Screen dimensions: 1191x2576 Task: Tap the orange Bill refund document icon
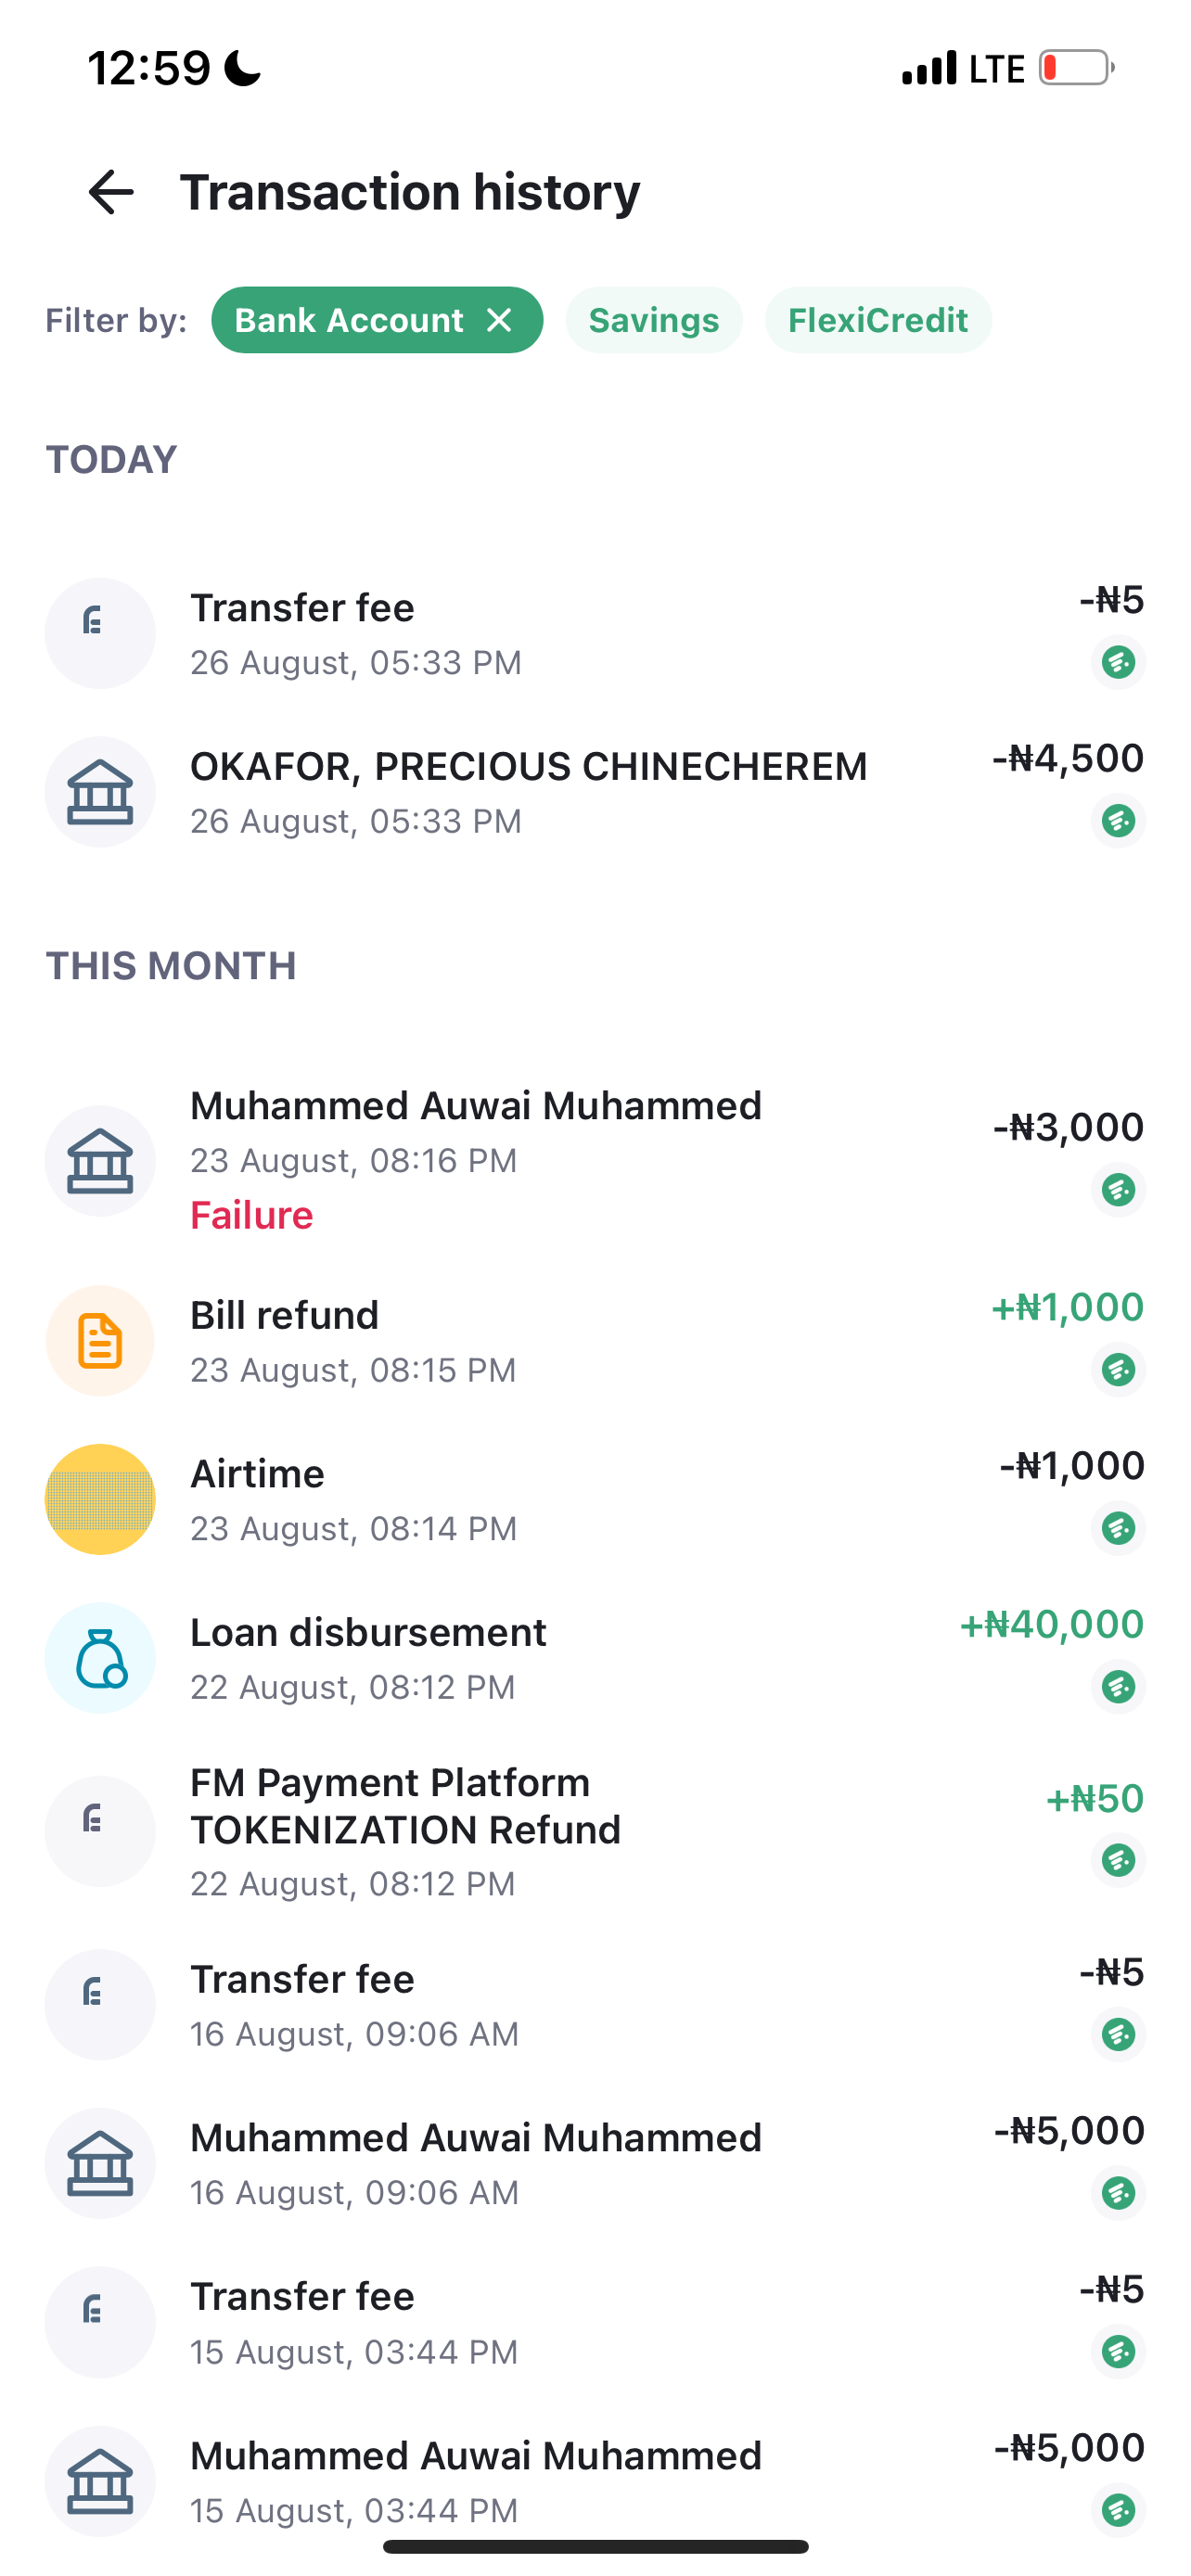[x=100, y=1341]
